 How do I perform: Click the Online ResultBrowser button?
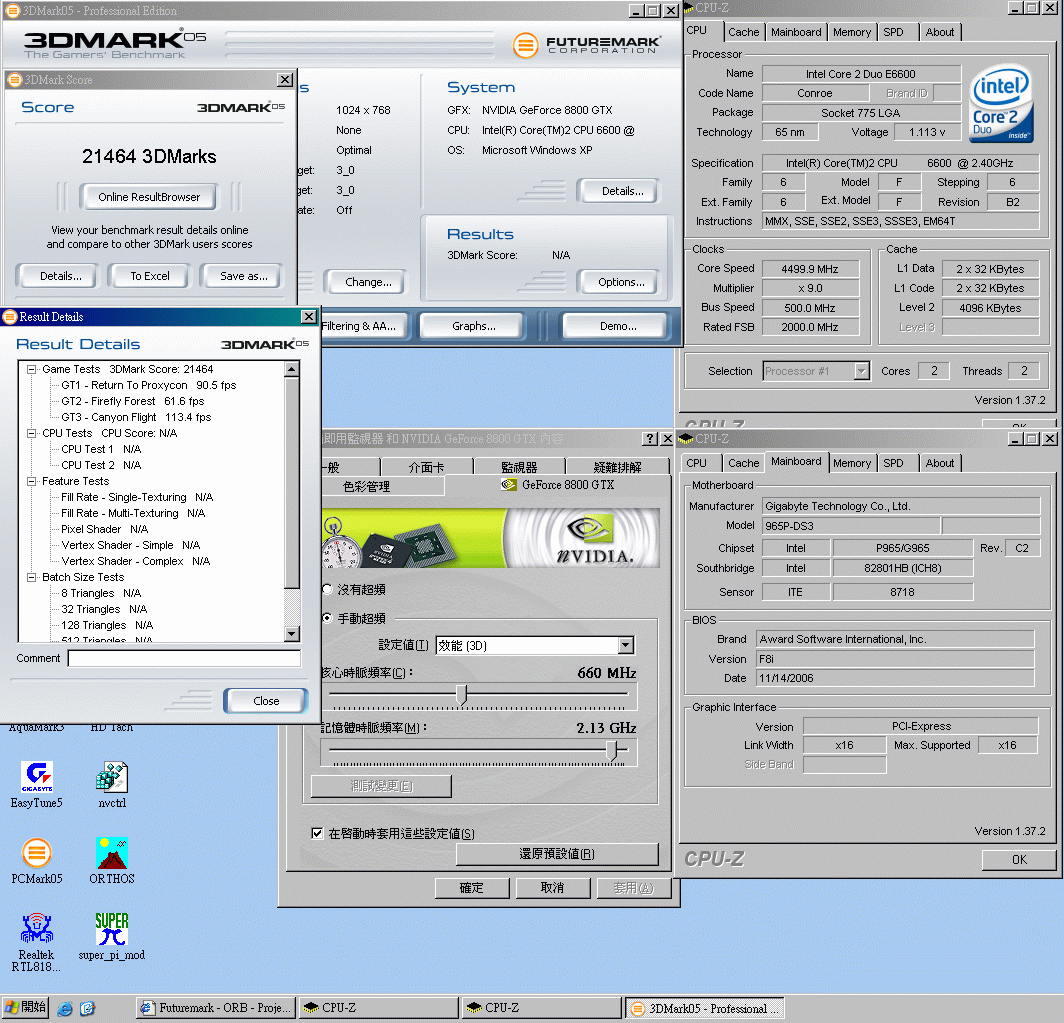tap(149, 197)
